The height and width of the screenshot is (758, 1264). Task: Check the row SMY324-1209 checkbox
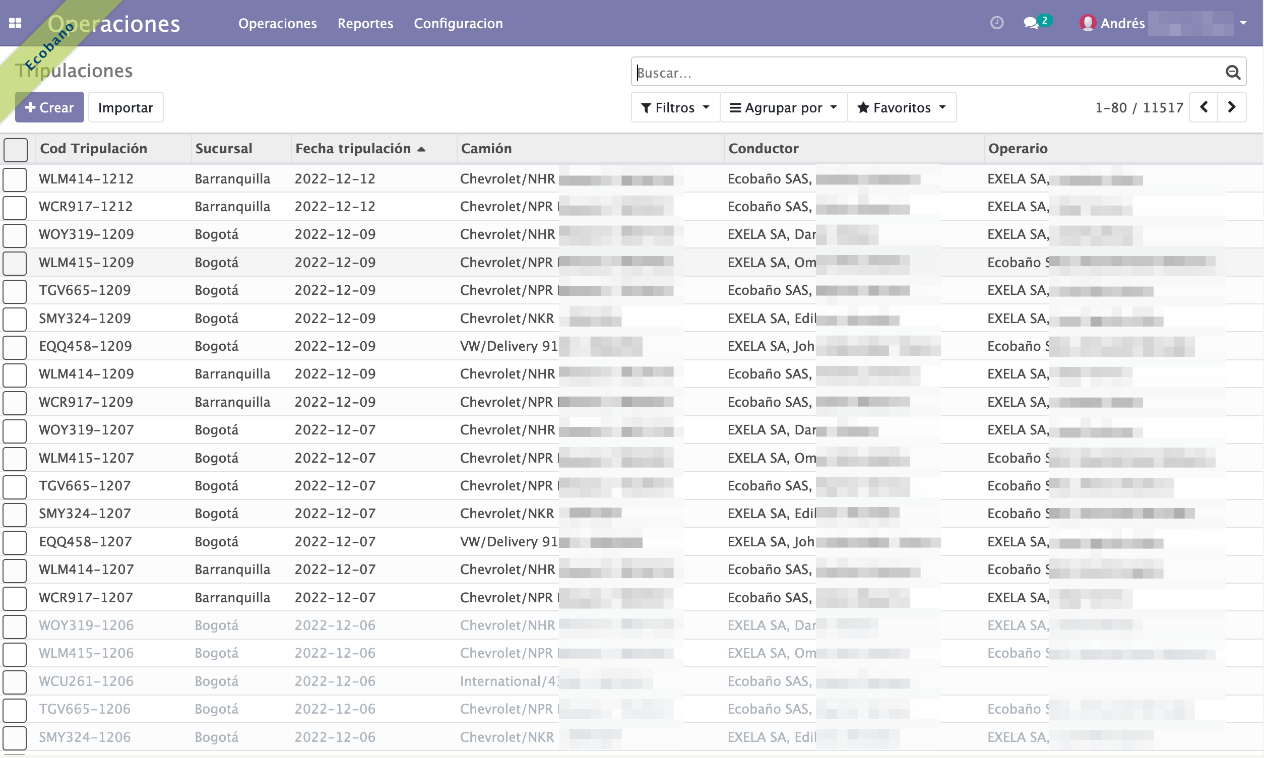point(15,319)
